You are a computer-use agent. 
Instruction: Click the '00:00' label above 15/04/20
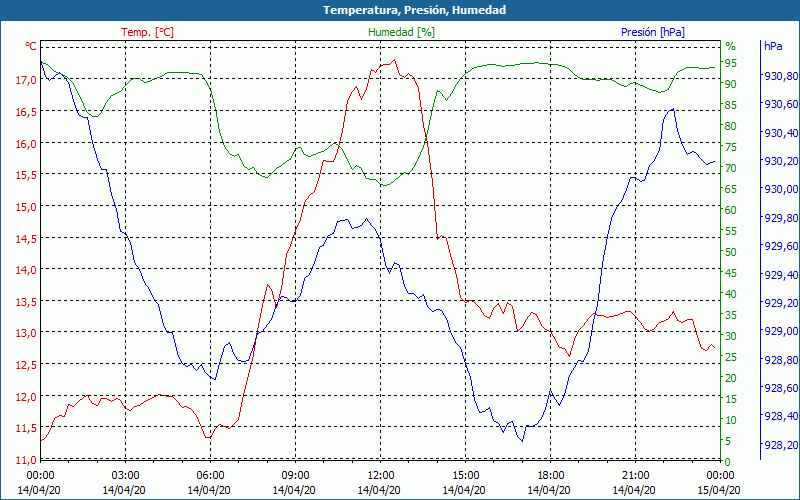(x=720, y=475)
